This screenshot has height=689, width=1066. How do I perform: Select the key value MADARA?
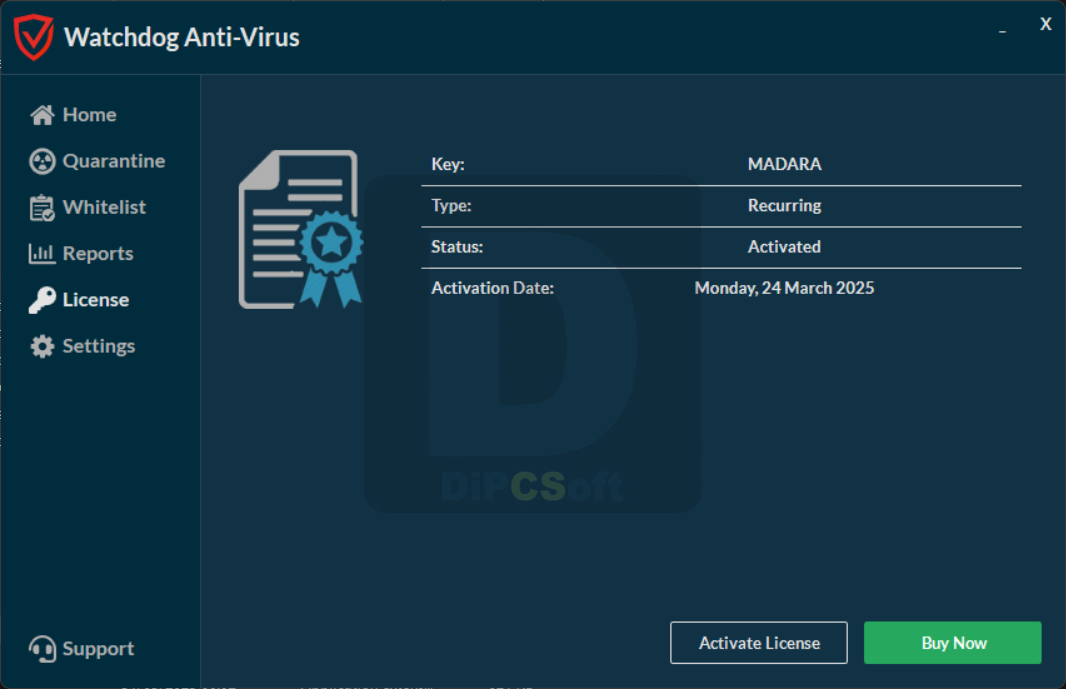coord(785,165)
